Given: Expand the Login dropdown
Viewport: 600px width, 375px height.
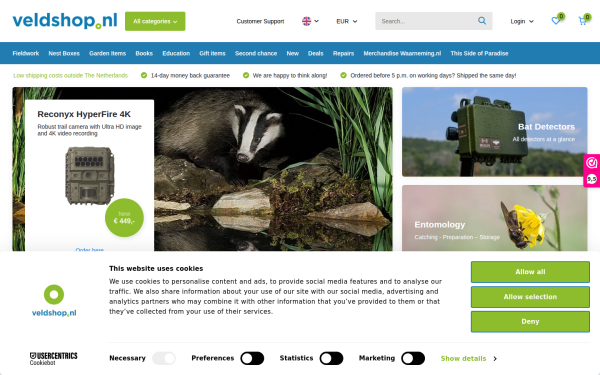Looking at the screenshot, I should [522, 21].
